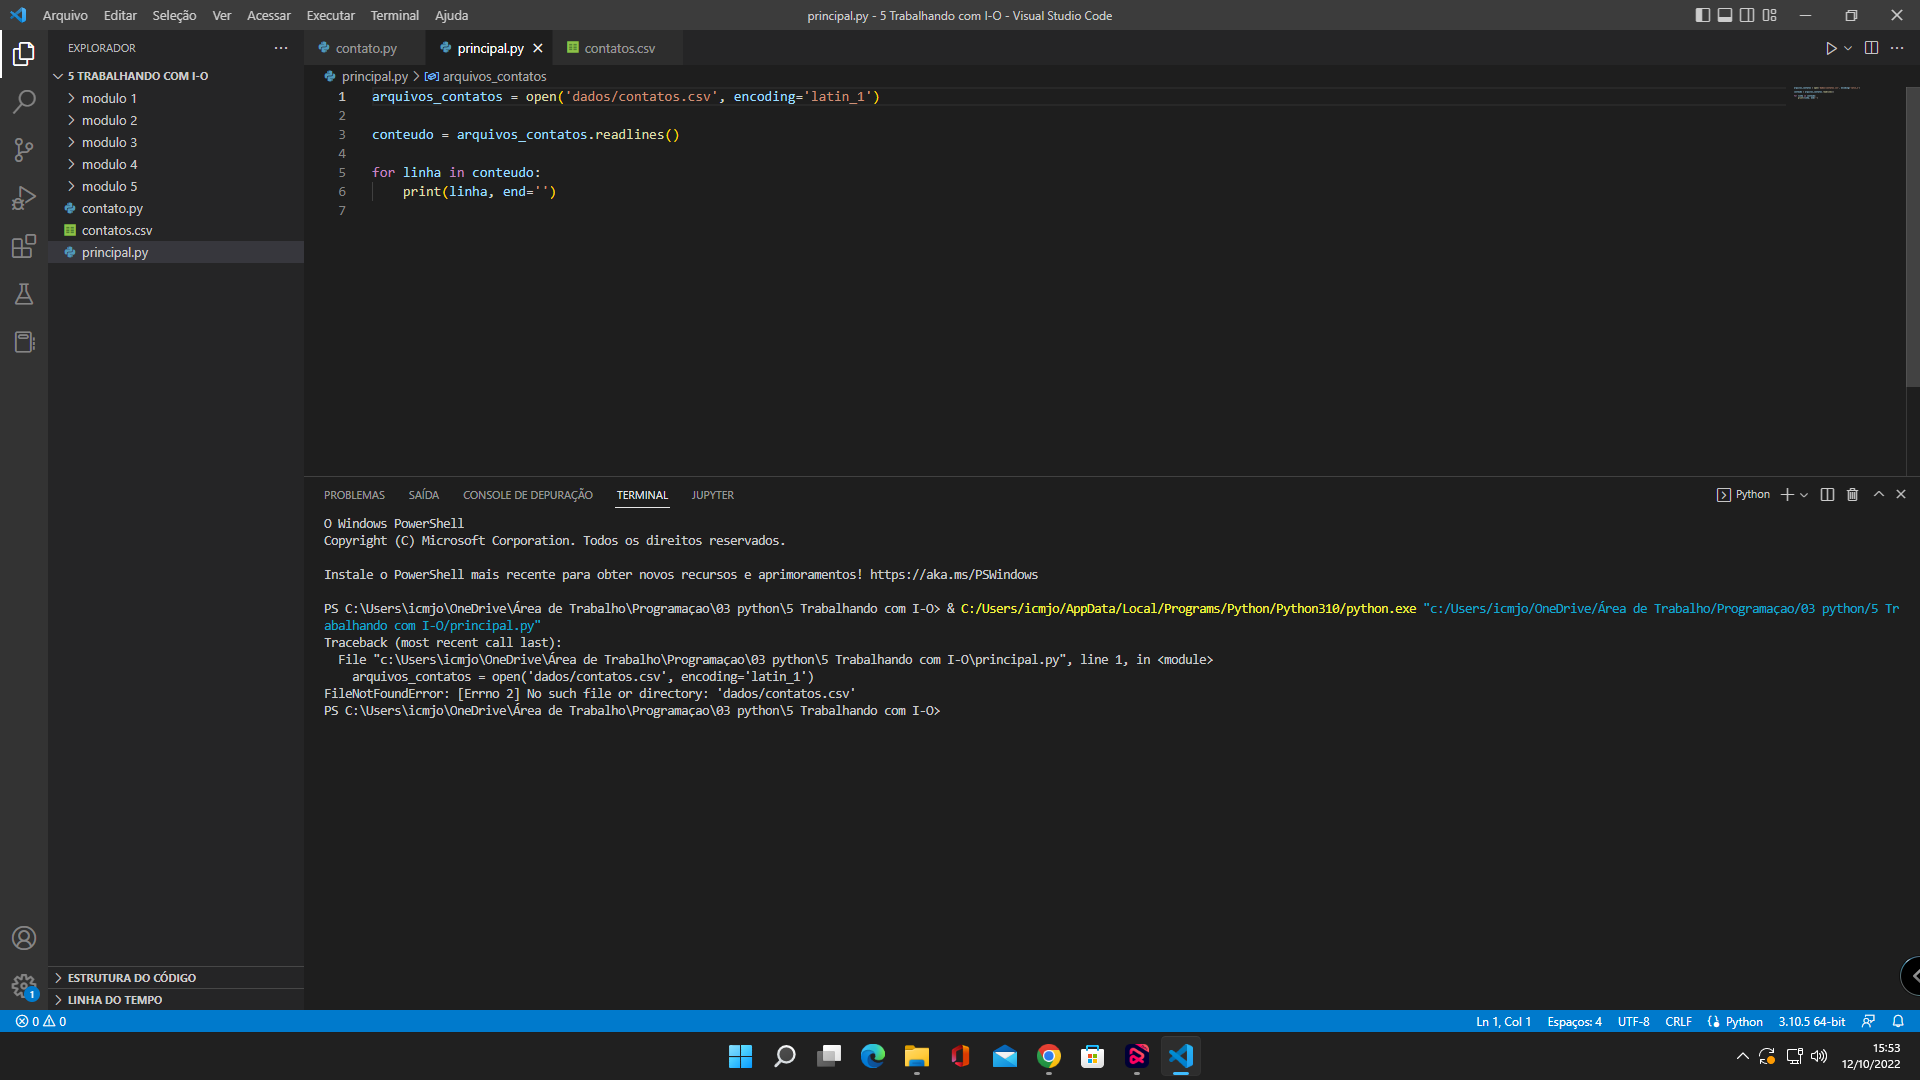Viewport: 1920px width, 1080px height.
Task: Split the terminal pane
Action: click(1827, 495)
